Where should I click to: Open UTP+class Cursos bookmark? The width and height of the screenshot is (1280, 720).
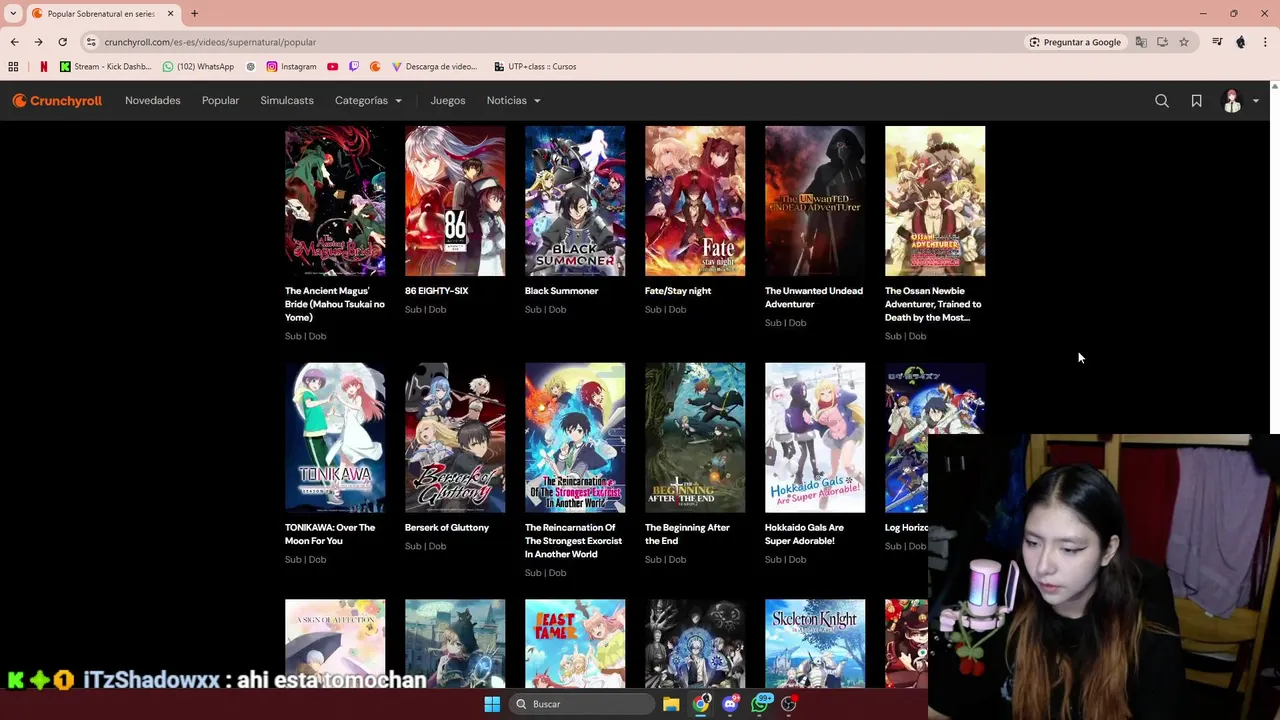coord(535,67)
